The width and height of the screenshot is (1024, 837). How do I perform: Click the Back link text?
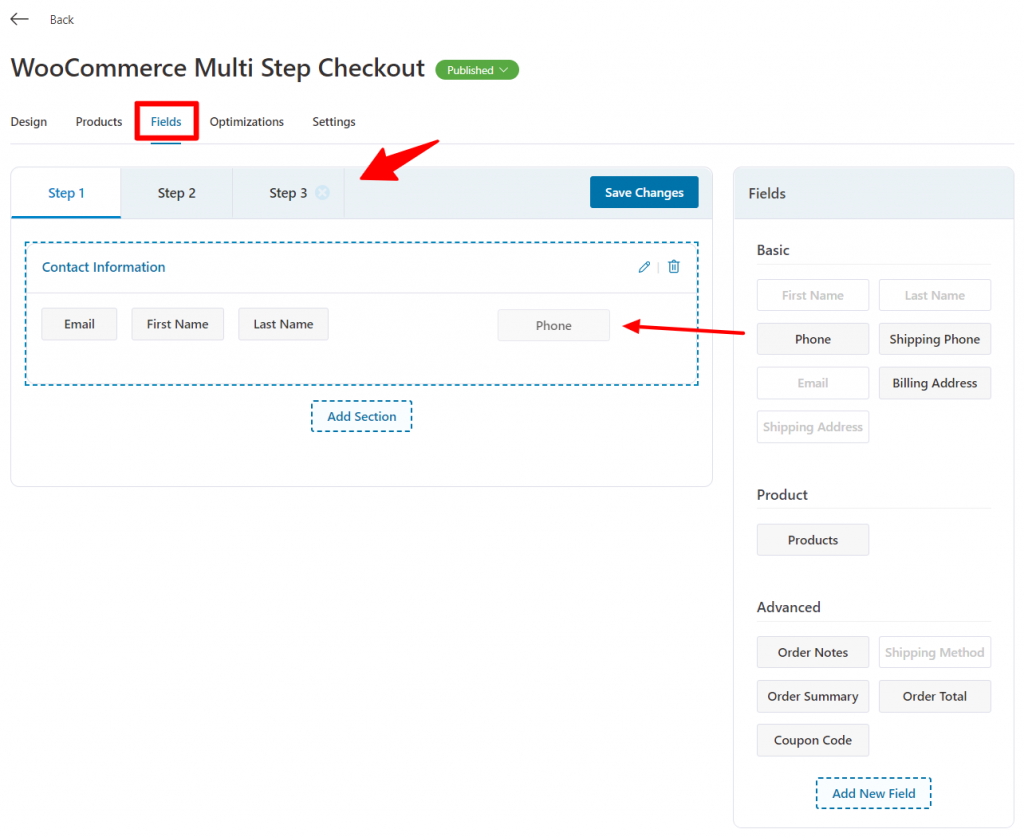(62, 20)
